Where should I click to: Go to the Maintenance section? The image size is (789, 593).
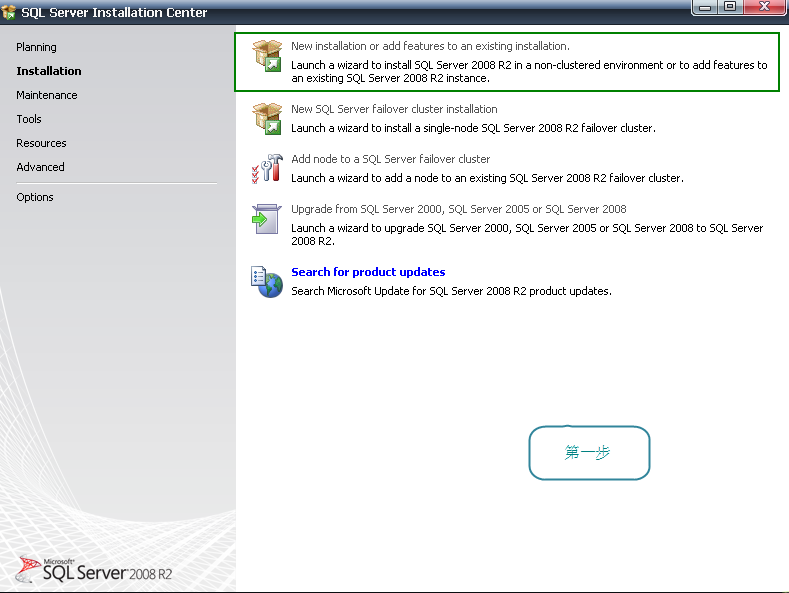click(47, 95)
